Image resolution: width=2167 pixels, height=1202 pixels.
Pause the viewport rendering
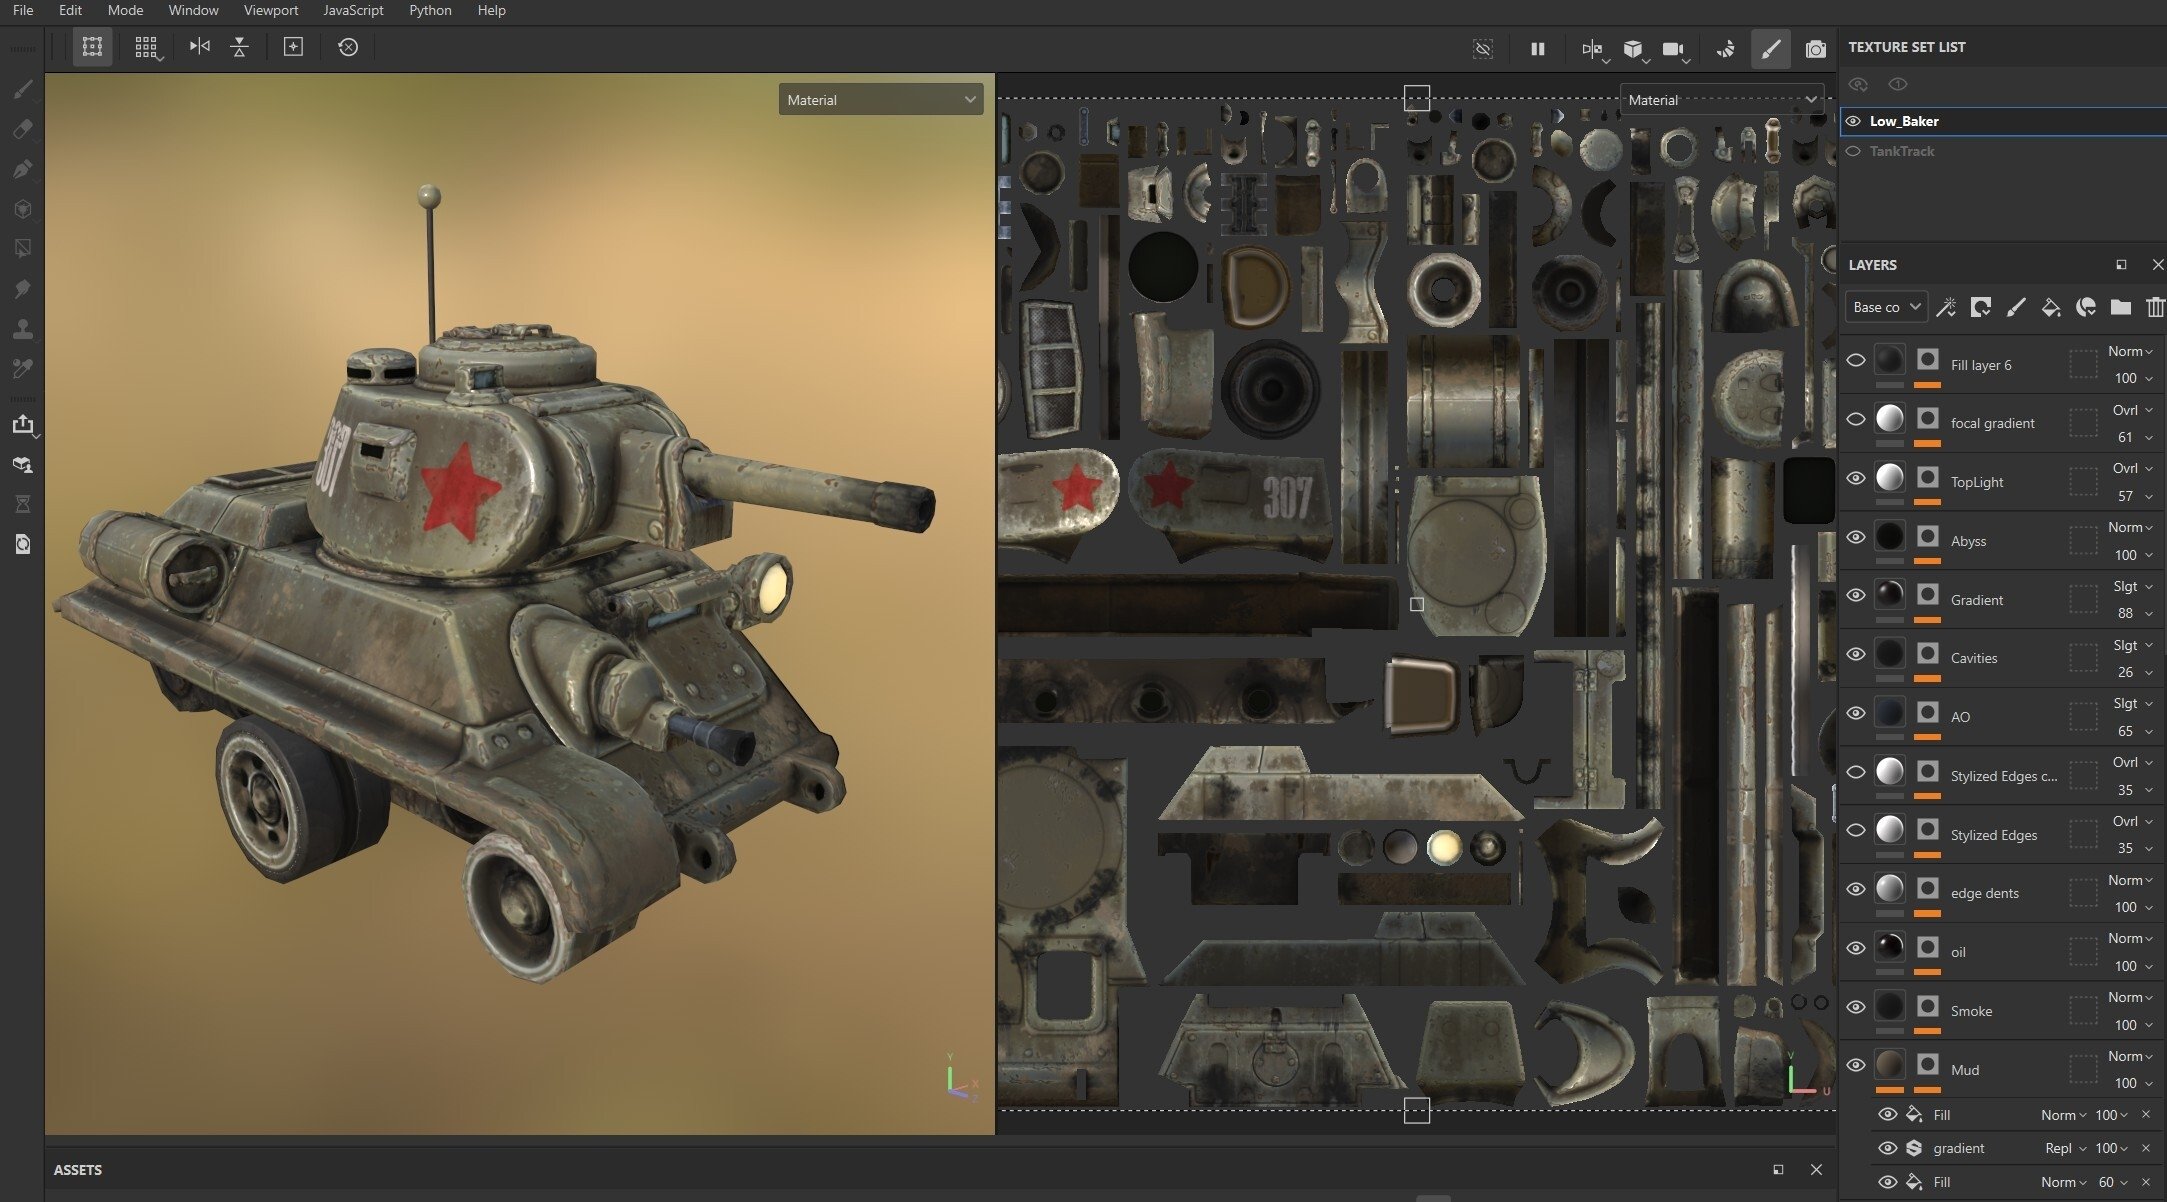point(1537,48)
